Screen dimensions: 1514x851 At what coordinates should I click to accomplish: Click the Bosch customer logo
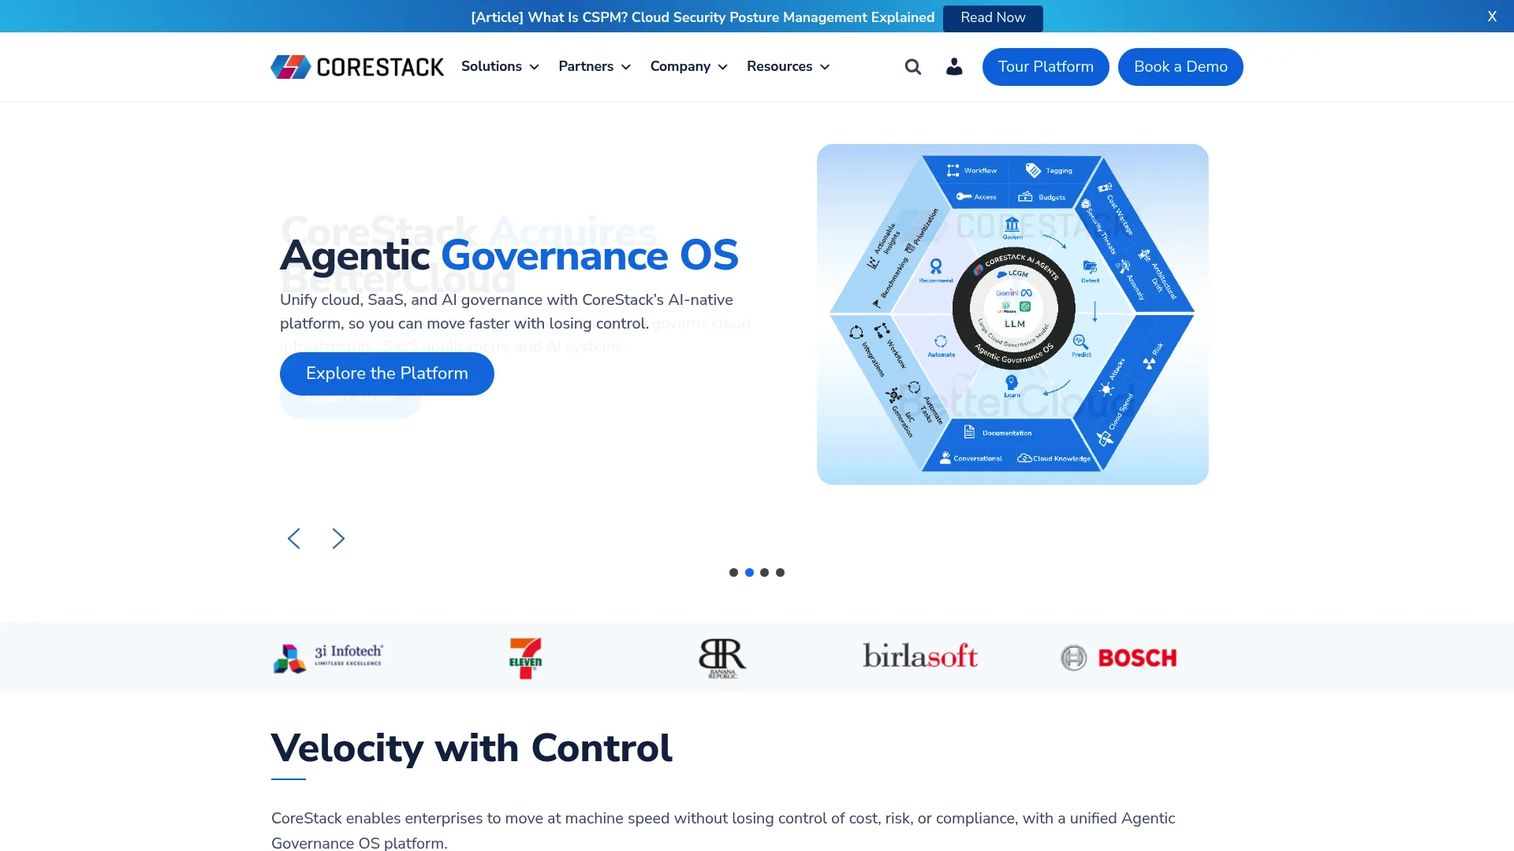click(x=1118, y=658)
